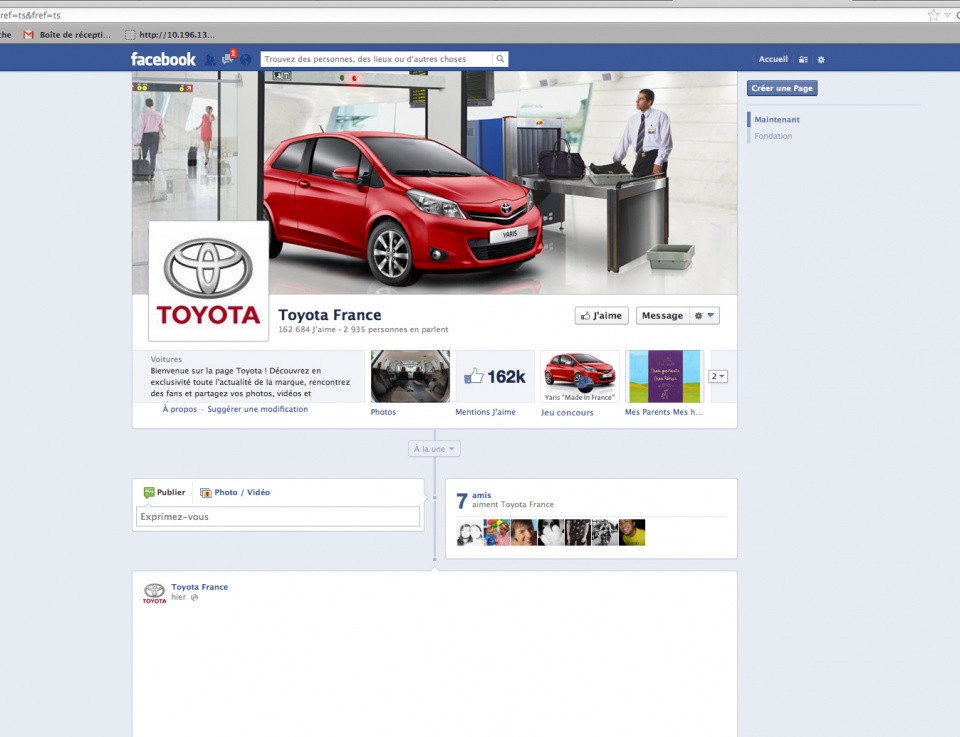Image resolution: width=960 pixels, height=737 pixels.
Task: Click the Gmail bookmark icon
Action: pyautogui.click(x=29, y=35)
